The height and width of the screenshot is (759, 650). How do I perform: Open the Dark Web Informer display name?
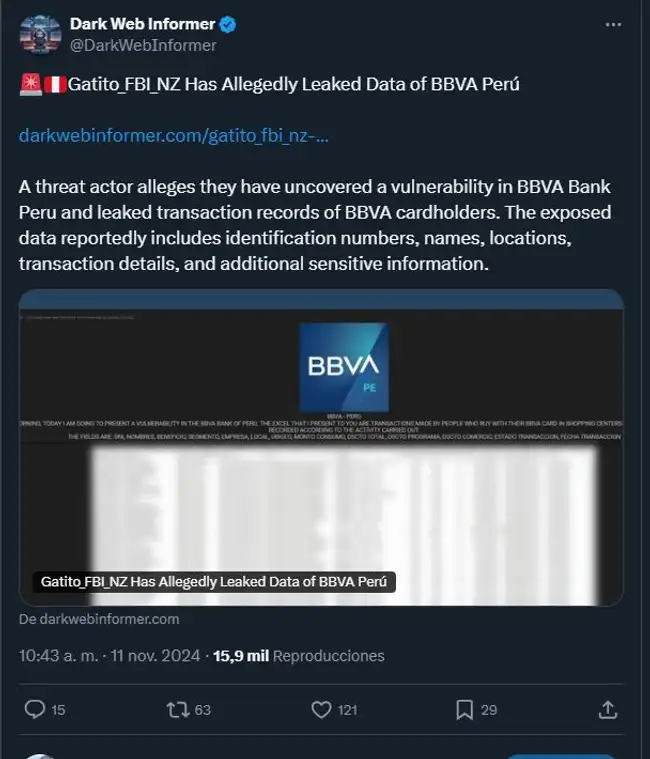[x=142, y=24]
